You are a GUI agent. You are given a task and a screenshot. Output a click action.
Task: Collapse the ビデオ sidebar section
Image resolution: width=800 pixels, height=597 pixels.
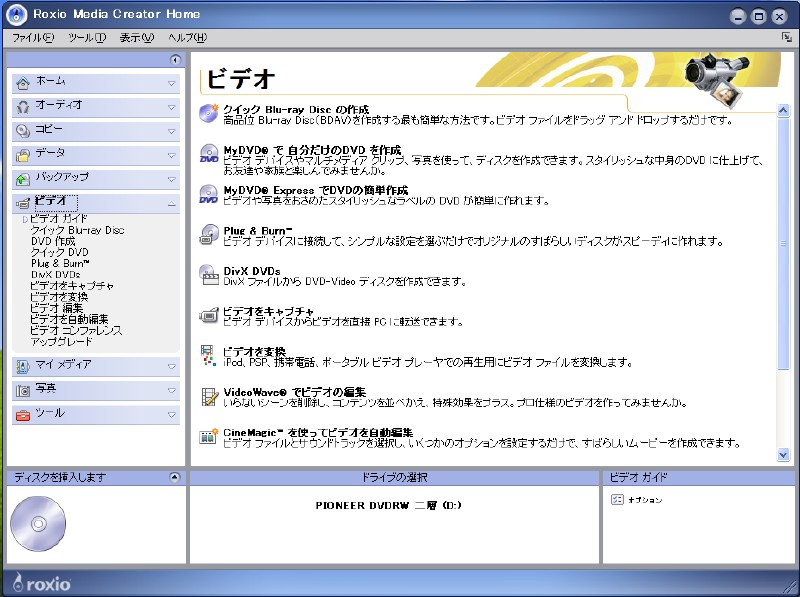click(171, 202)
